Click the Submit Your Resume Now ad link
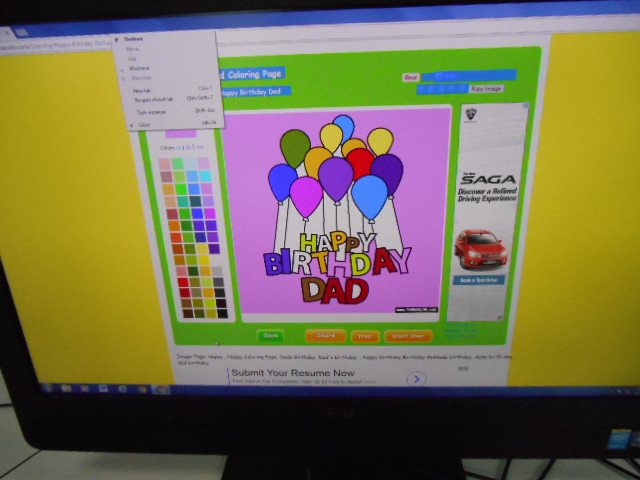The width and height of the screenshot is (640, 480). 294,373
